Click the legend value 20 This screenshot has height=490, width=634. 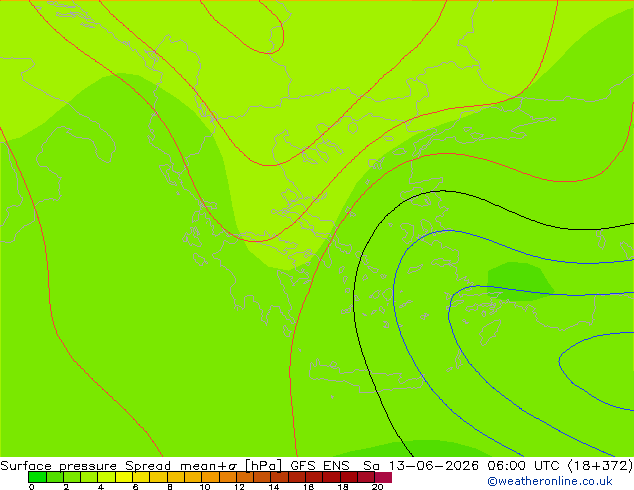click(x=378, y=487)
